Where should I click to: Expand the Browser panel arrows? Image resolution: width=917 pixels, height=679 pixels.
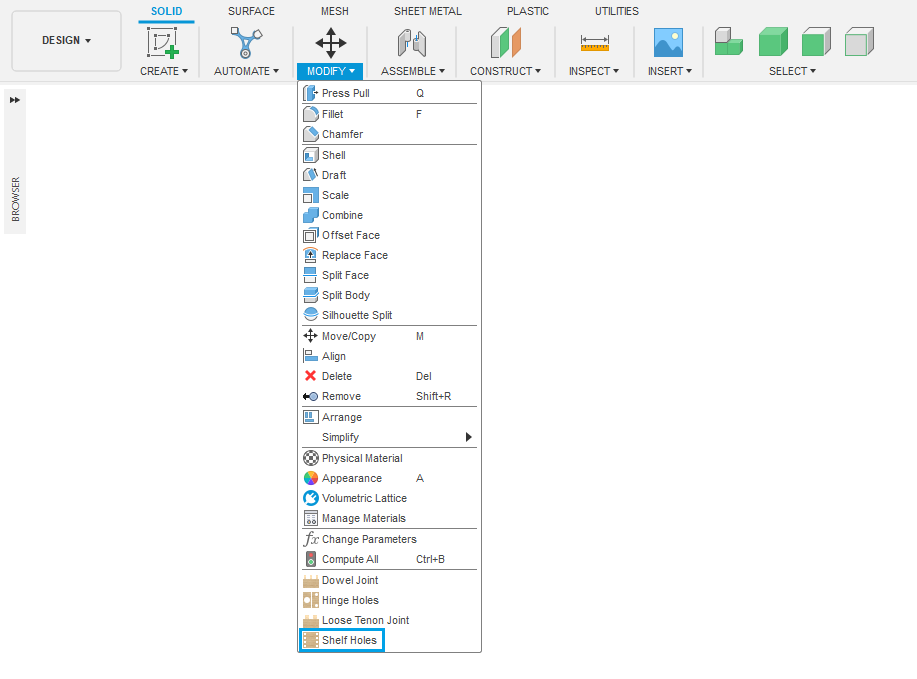[x=15, y=100]
